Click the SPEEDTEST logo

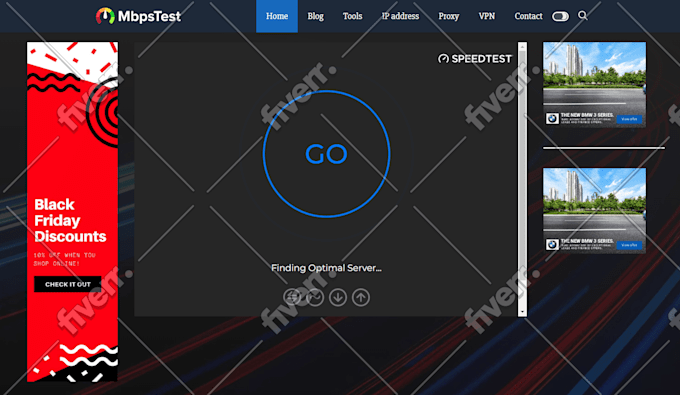coord(474,59)
